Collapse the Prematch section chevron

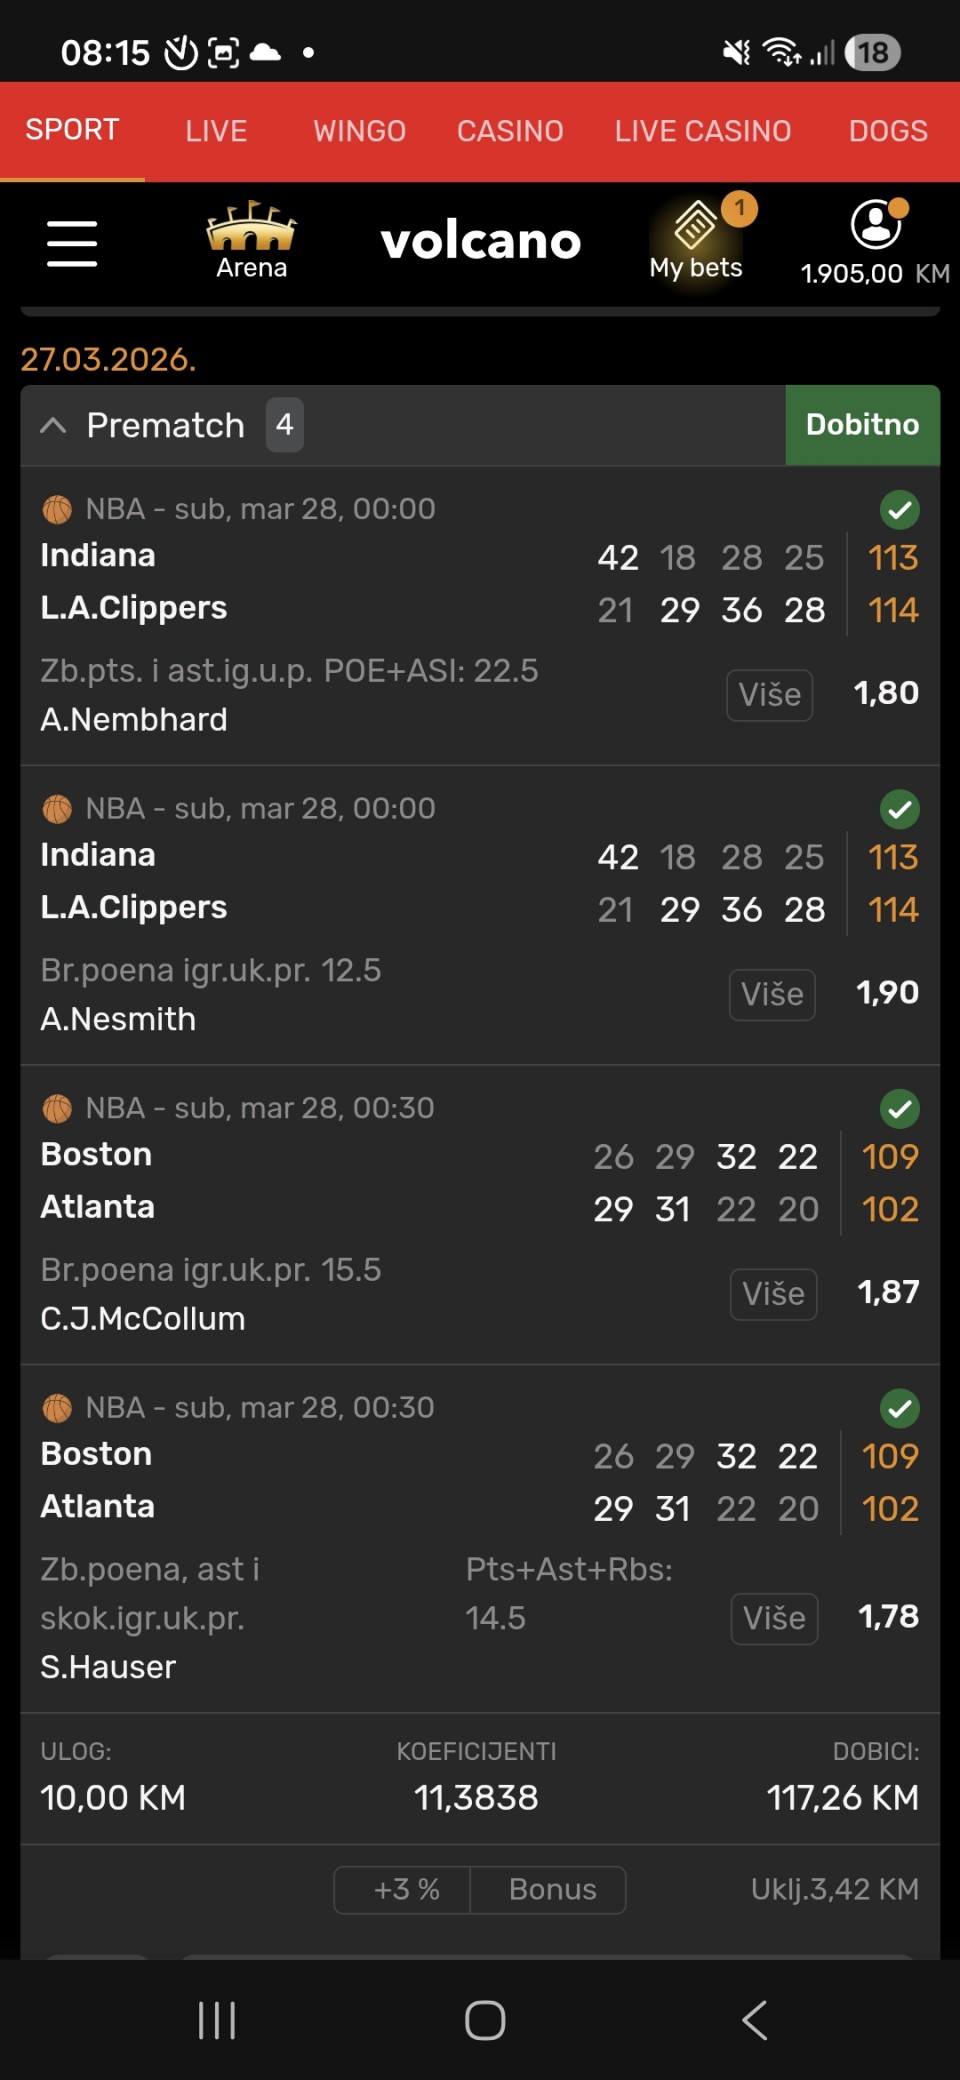point(53,425)
